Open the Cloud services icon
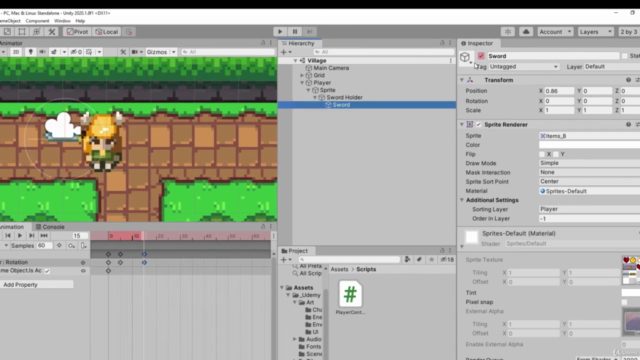This screenshot has width=640, height=360. coord(526,31)
